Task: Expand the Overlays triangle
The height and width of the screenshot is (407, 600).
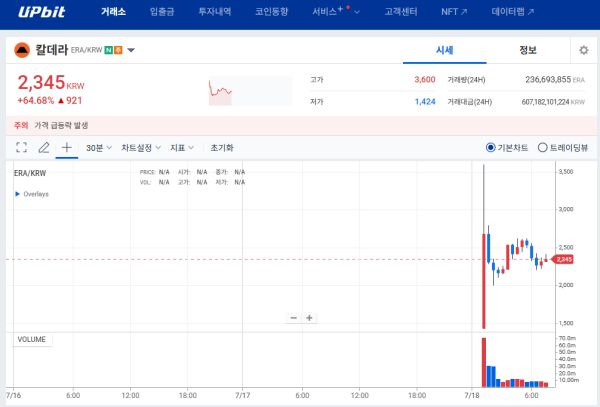Action: pos(17,194)
